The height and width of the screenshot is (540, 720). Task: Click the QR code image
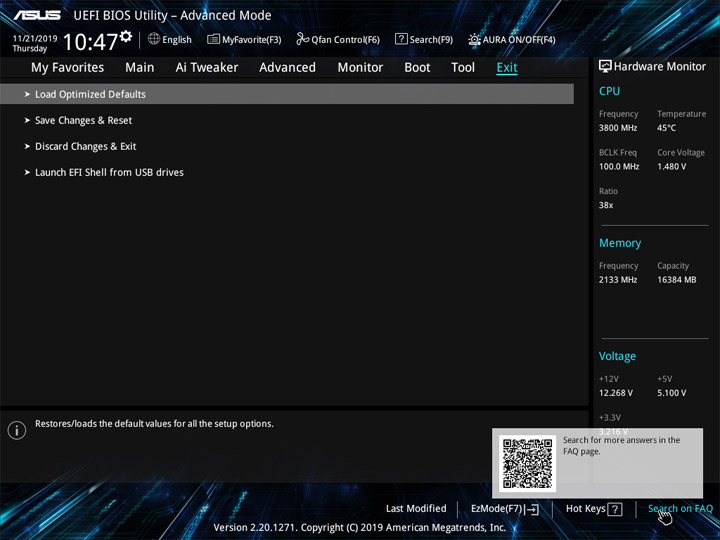[528, 463]
